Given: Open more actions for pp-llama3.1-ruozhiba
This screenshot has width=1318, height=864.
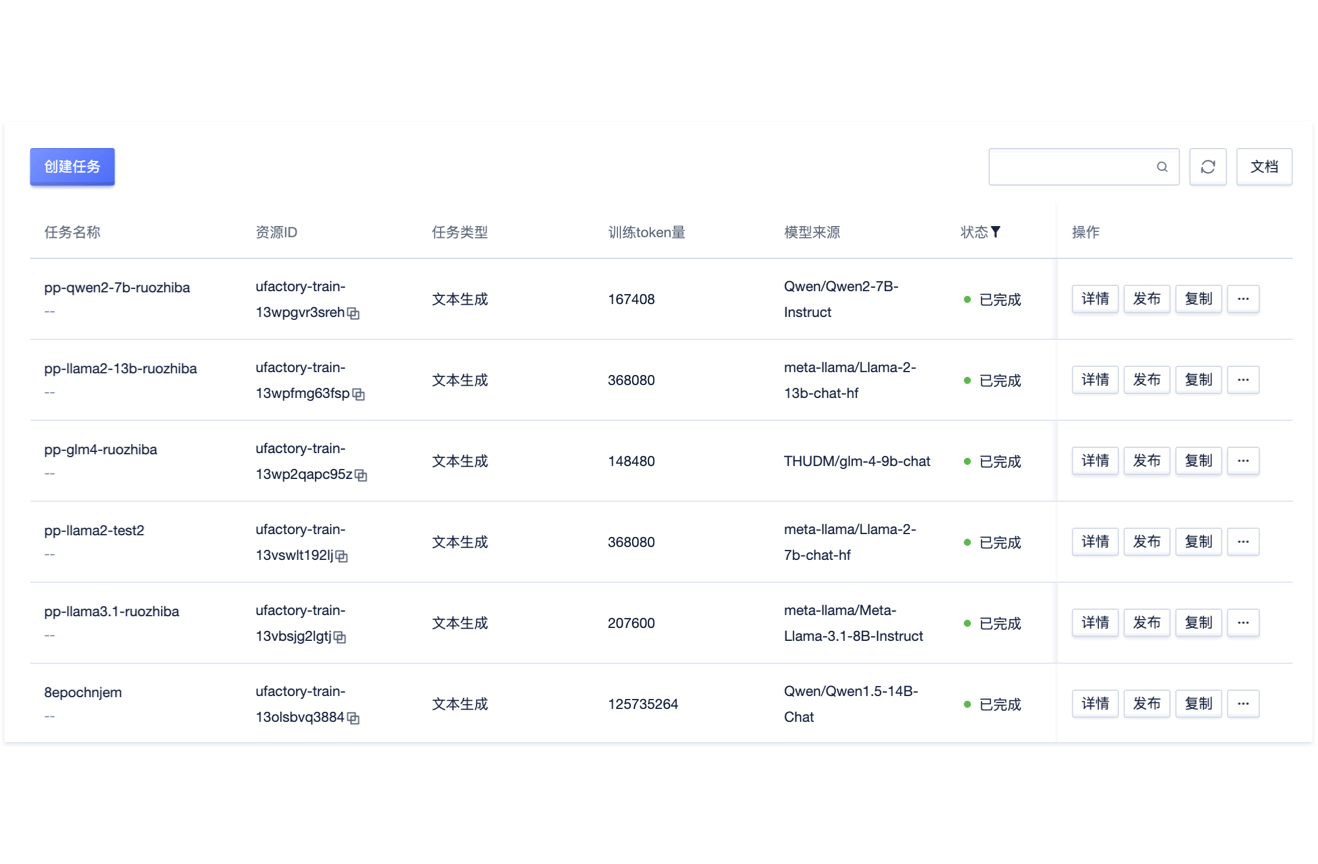Looking at the screenshot, I should 1243,623.
